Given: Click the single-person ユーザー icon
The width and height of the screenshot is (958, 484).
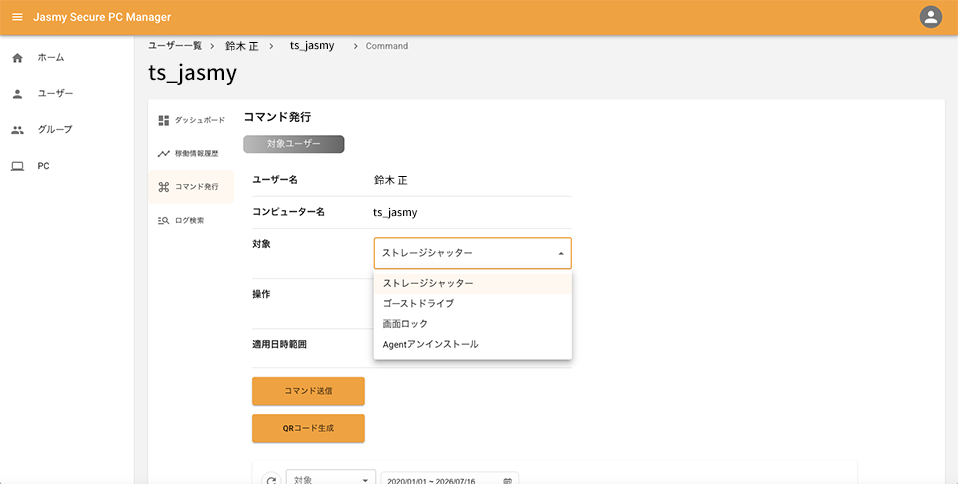Looking at the screenshot, I should pyautogui.click(x=17, y=94).
